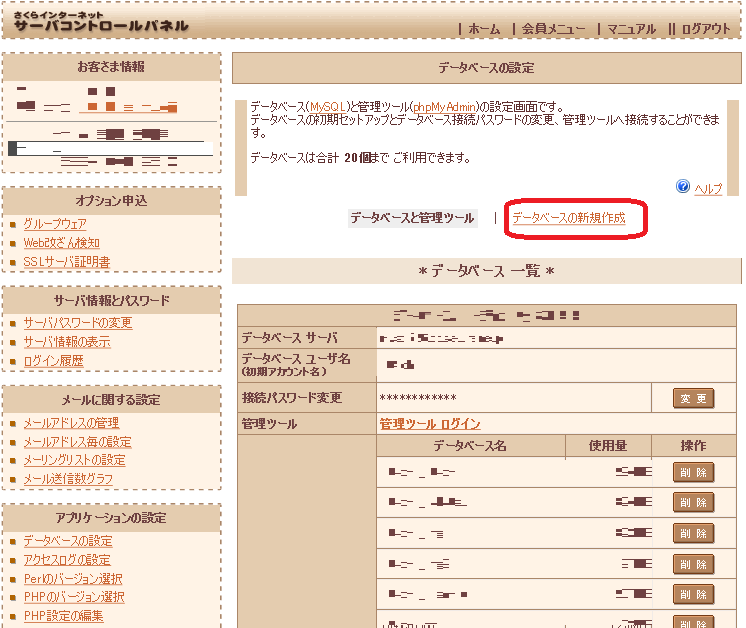The height and width of the screenshot is (628, 746).
Task: Open the ヘルプ help link
Action: tap(708, 189)
